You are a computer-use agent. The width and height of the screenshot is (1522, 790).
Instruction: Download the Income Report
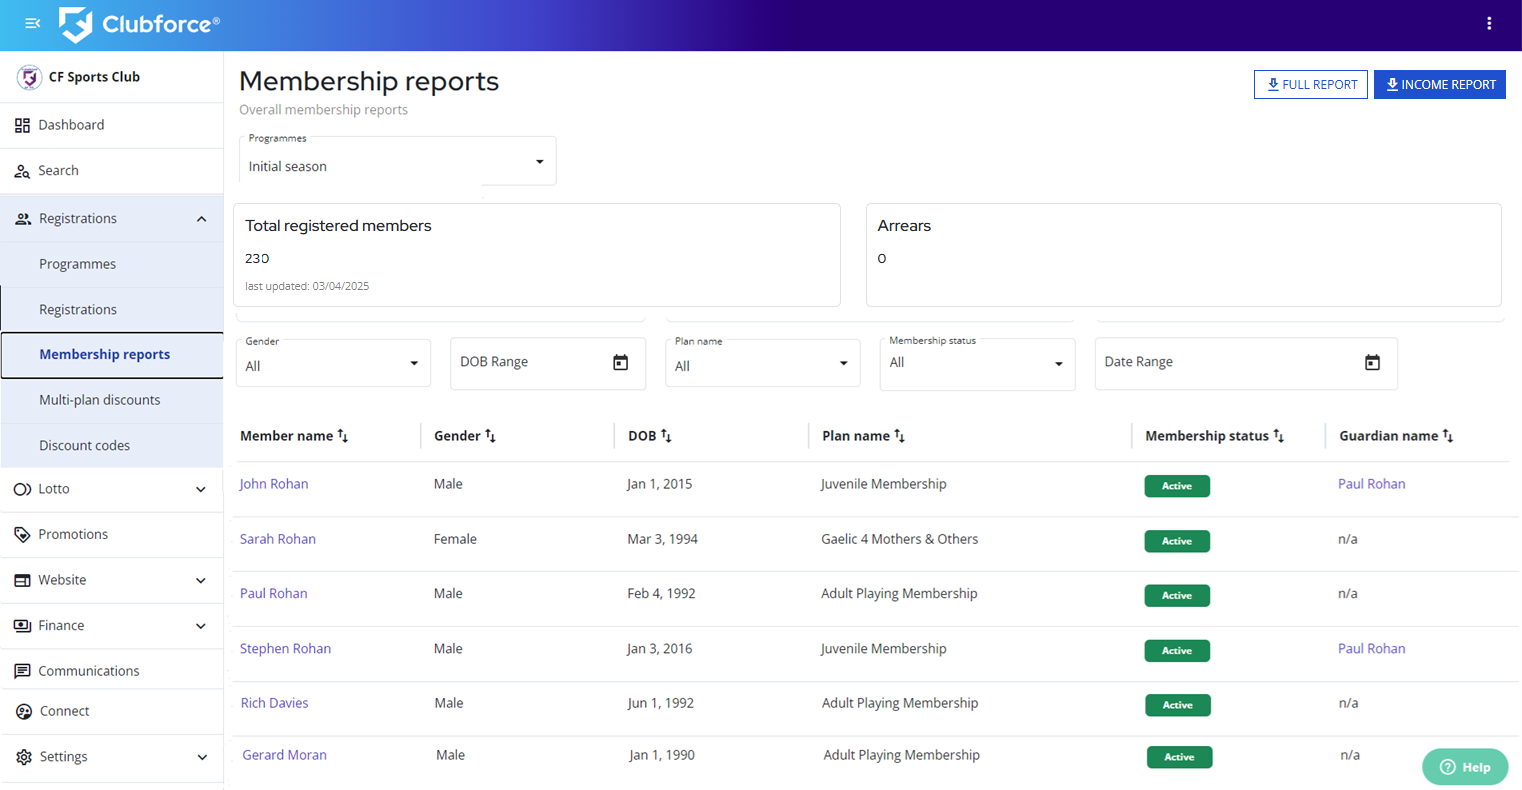click(x=1440, y=84)
